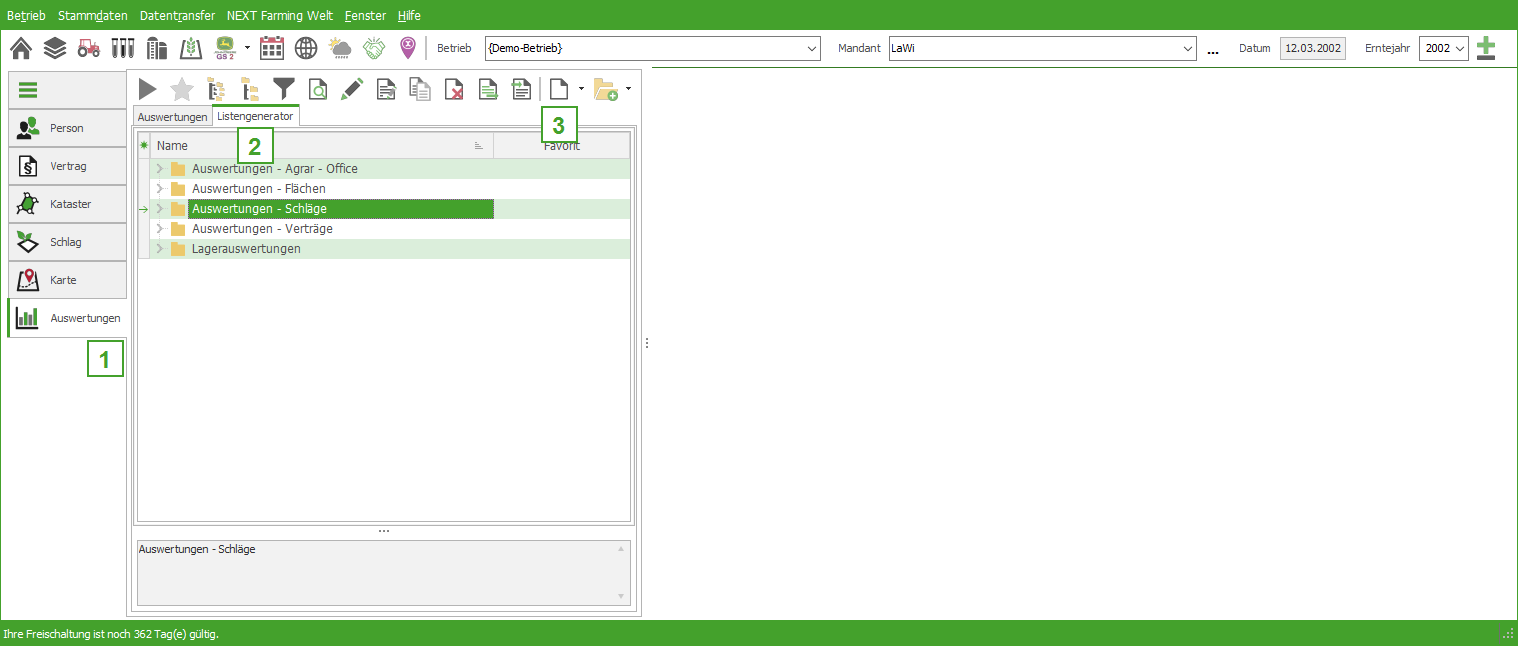Open the Erntejahr 2002 dropdown
Screen dimensions: 1518x646
(x=1443, y=48)
